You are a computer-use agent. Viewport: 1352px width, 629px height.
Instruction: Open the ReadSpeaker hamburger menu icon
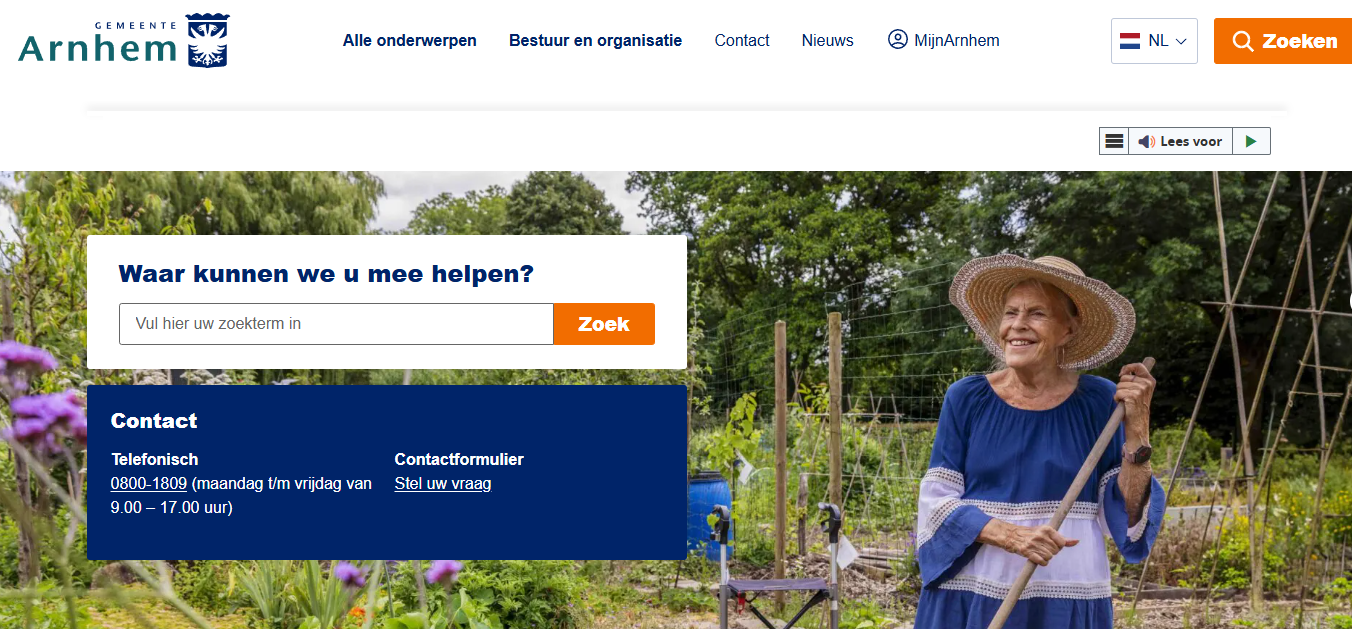click(x=1114, y=141)
